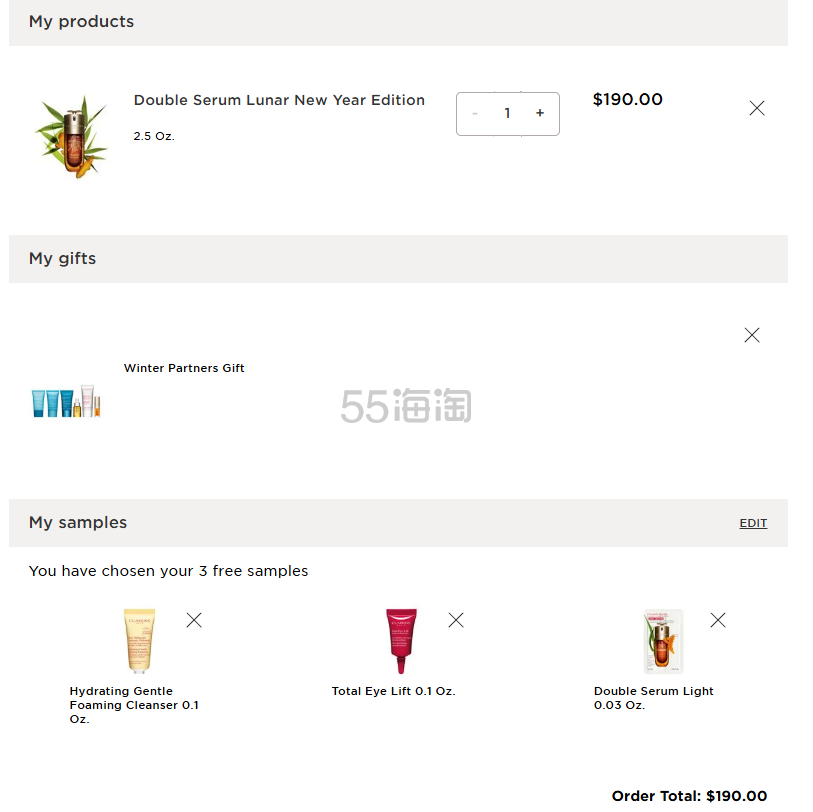The width and height of the screenshot is (813, 812).
Task: Remove Hydrating Gentle Foaming Cleanser sample
Action: coord(194,620)
